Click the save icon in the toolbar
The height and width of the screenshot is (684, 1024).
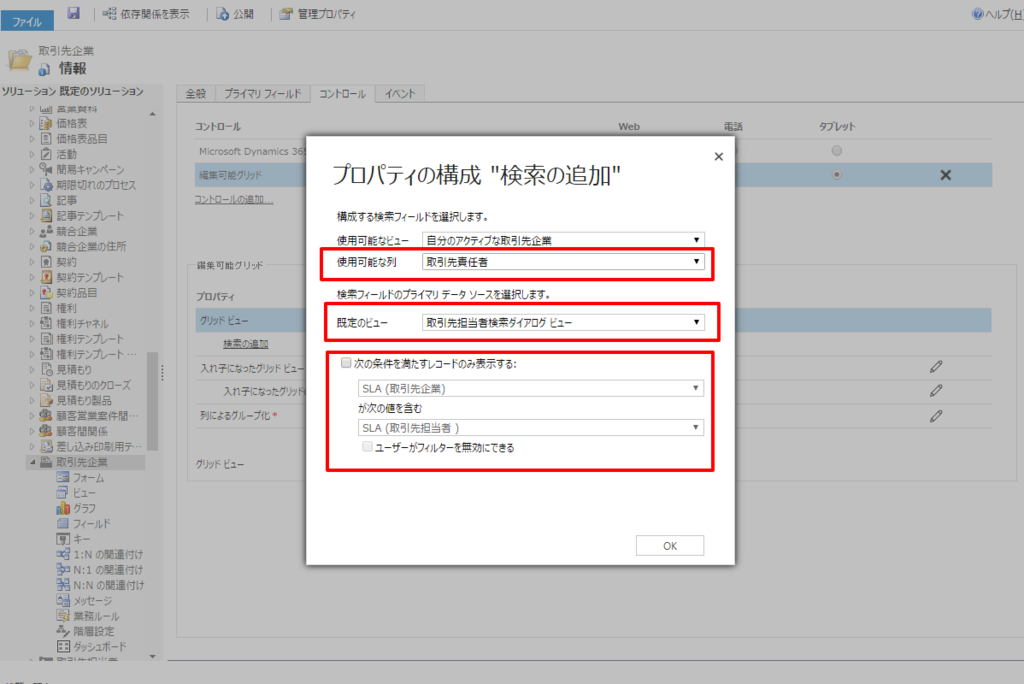point(72,14)
